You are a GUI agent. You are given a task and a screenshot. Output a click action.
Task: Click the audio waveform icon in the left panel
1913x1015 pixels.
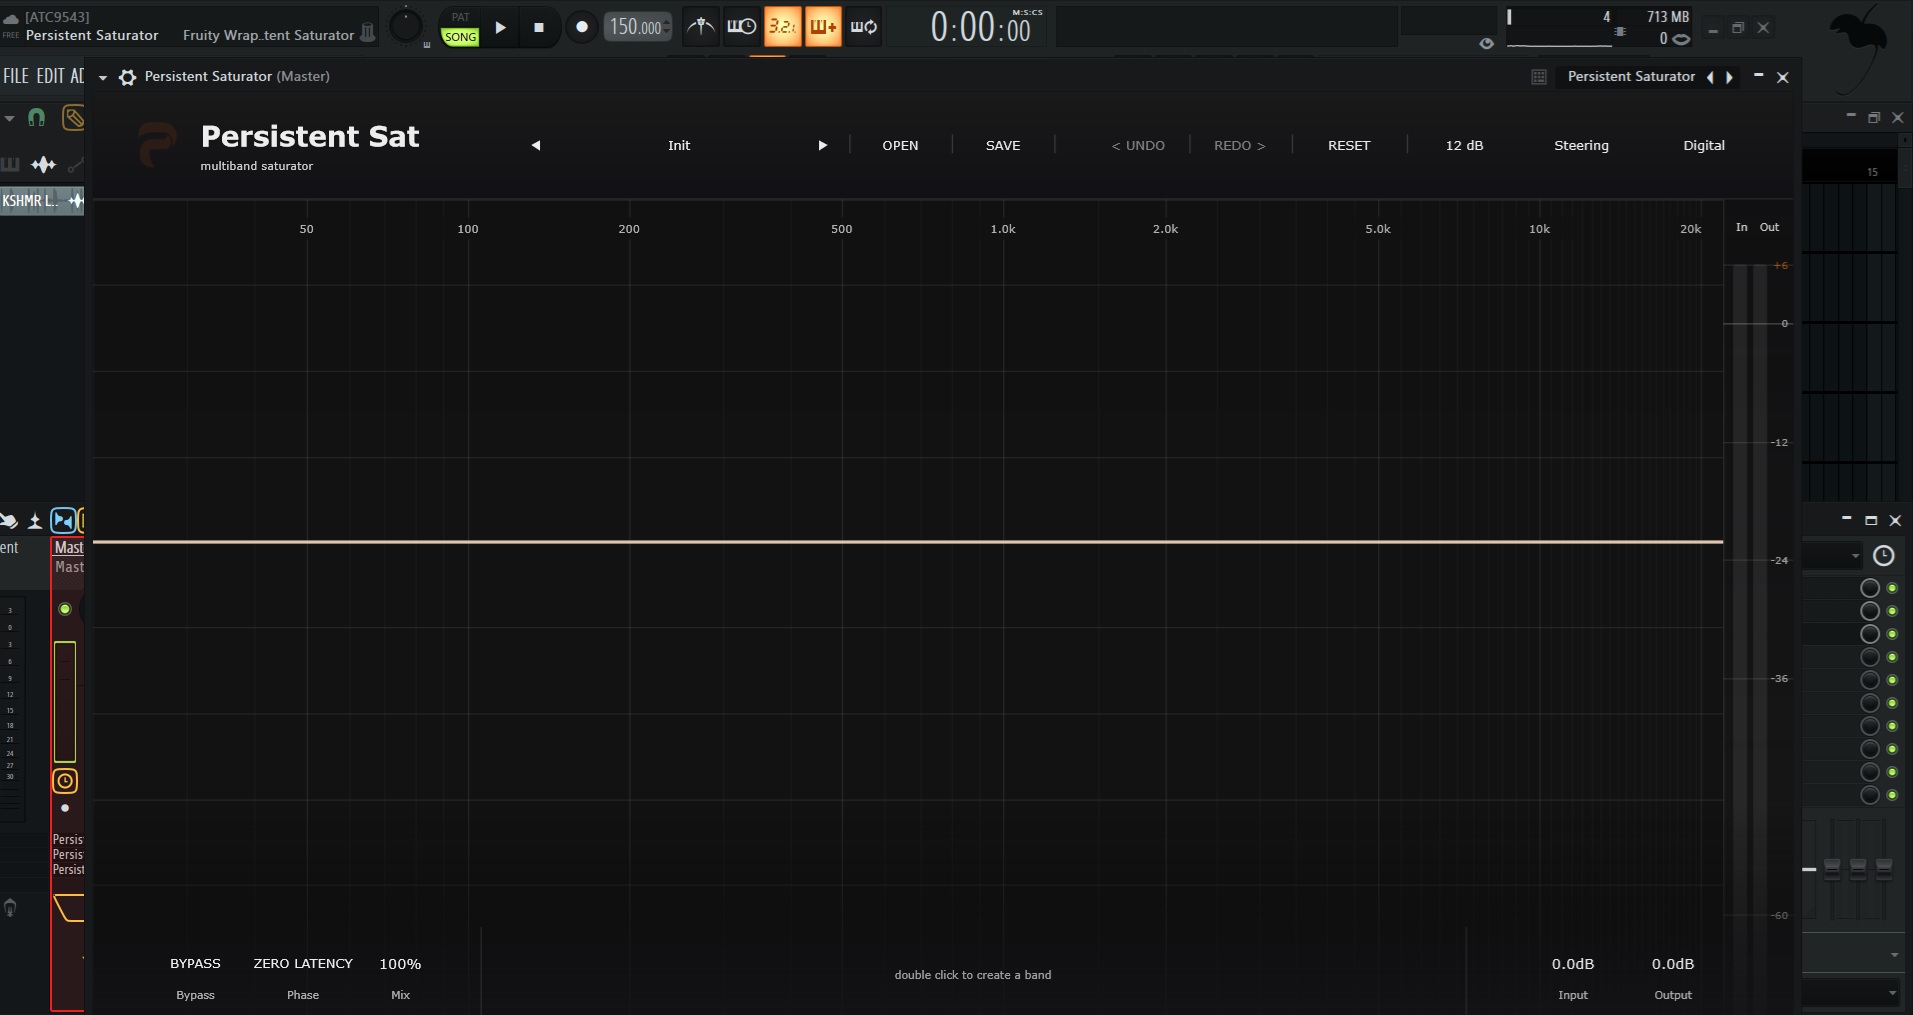point(43,165)
